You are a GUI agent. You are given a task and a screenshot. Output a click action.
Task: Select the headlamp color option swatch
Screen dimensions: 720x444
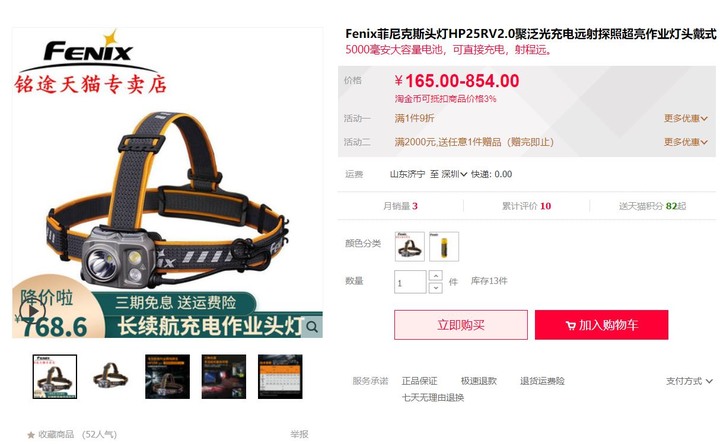[x=410, y=247]
